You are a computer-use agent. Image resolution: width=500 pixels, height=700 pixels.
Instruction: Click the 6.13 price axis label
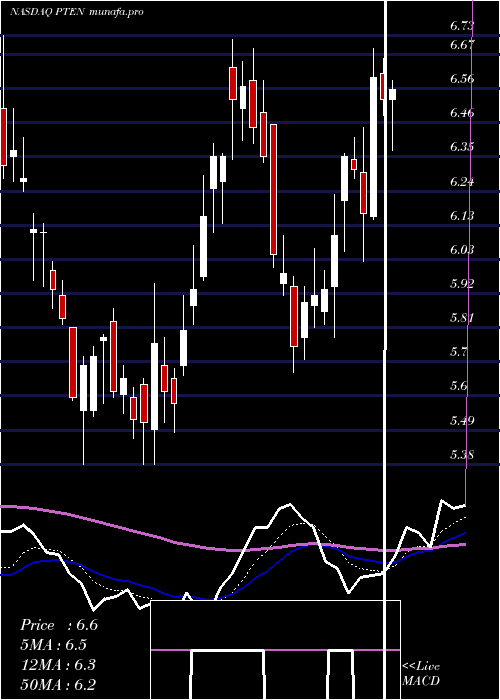462,216
